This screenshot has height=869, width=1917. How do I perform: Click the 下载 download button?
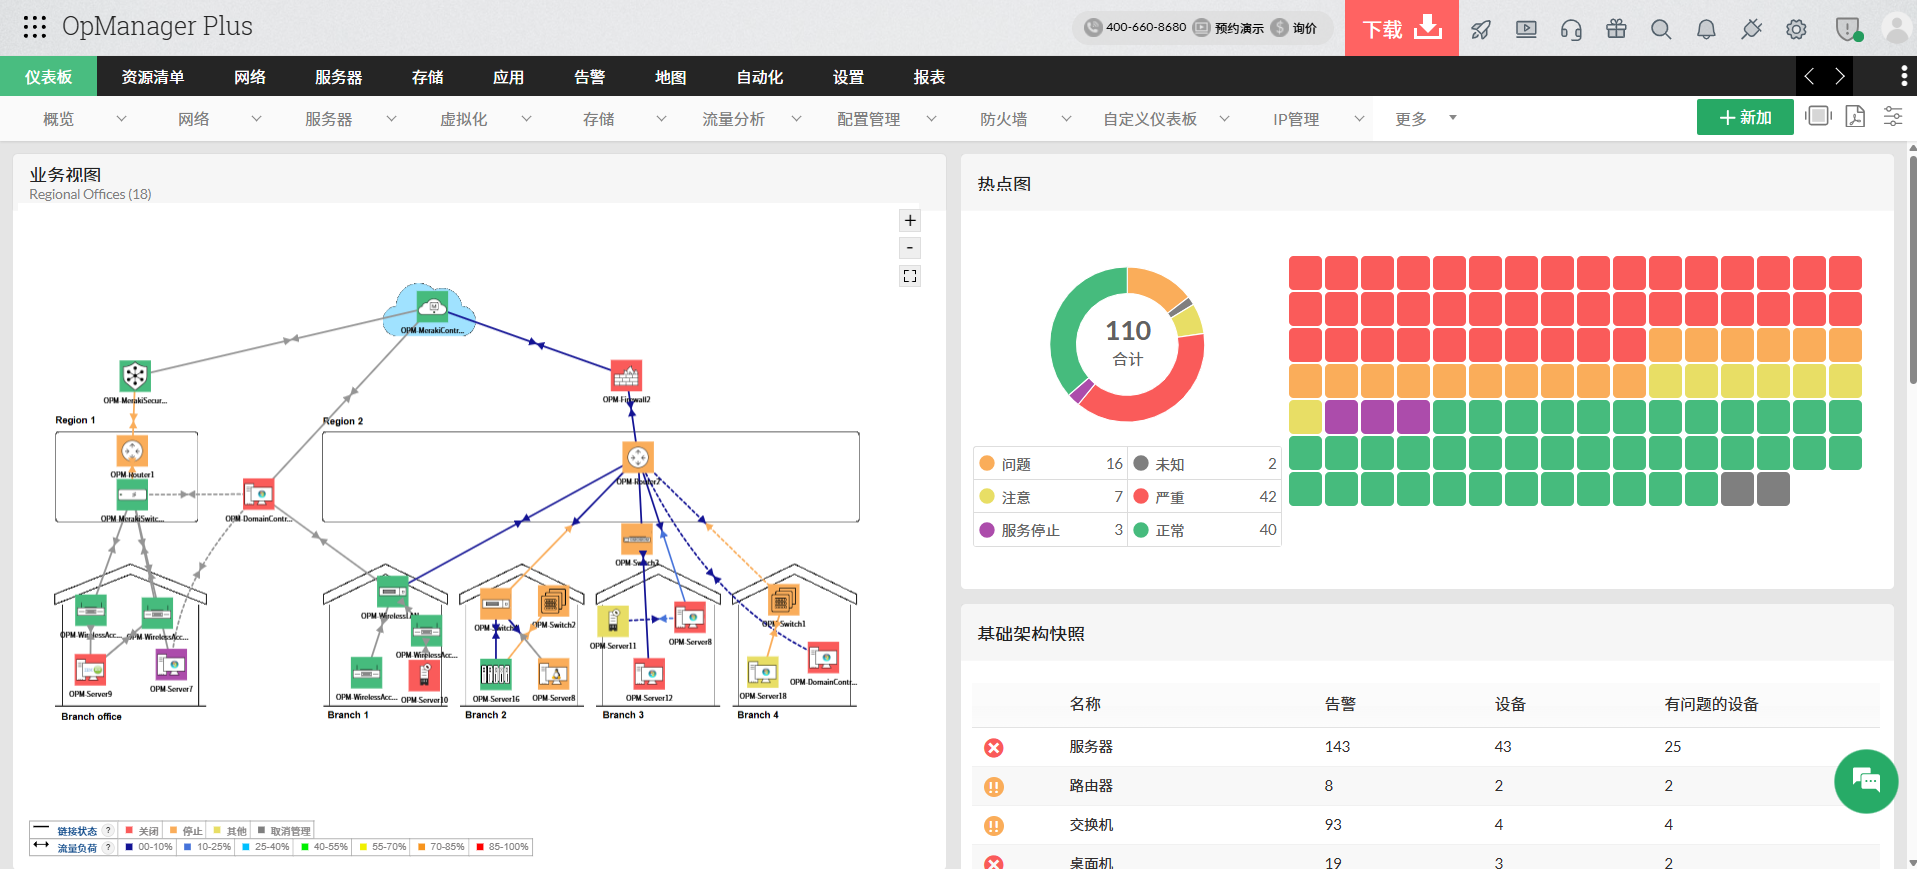(x=1402, y=28)
